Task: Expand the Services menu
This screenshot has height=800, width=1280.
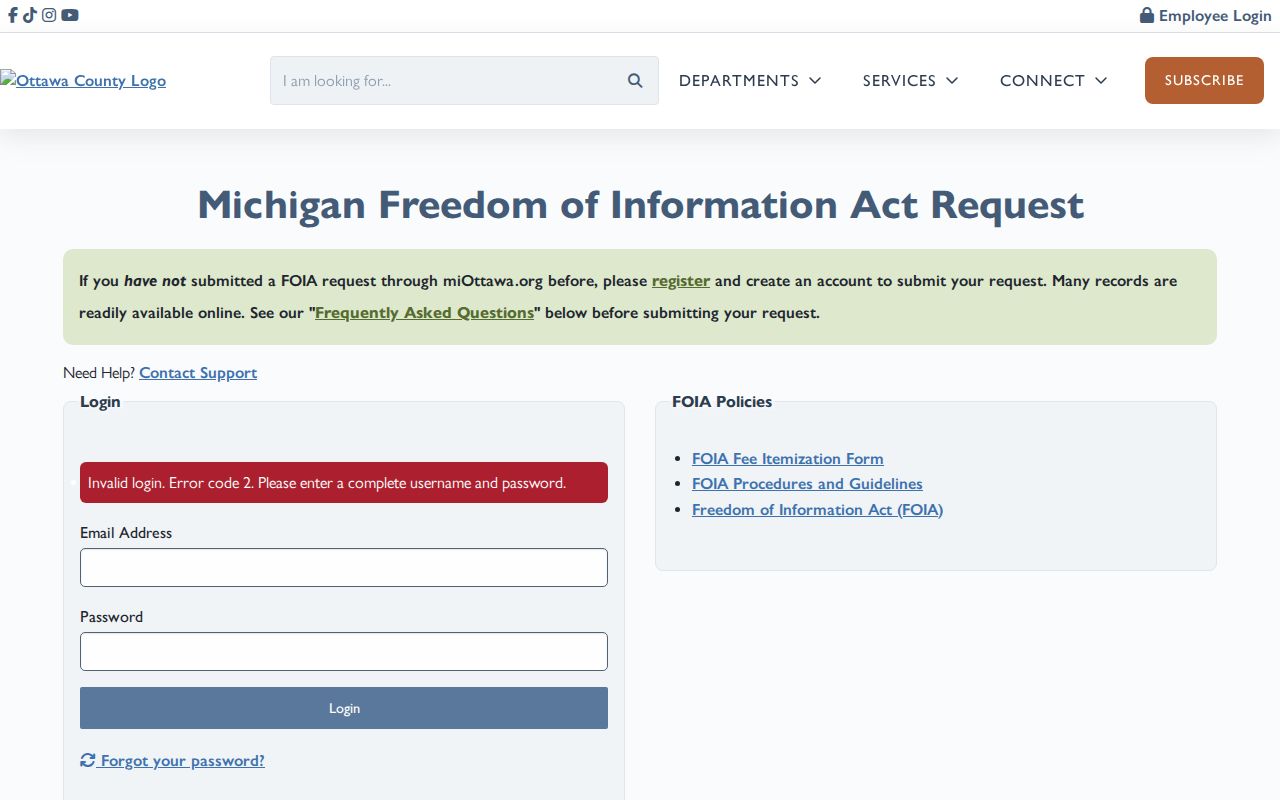Action: (911, 81)
